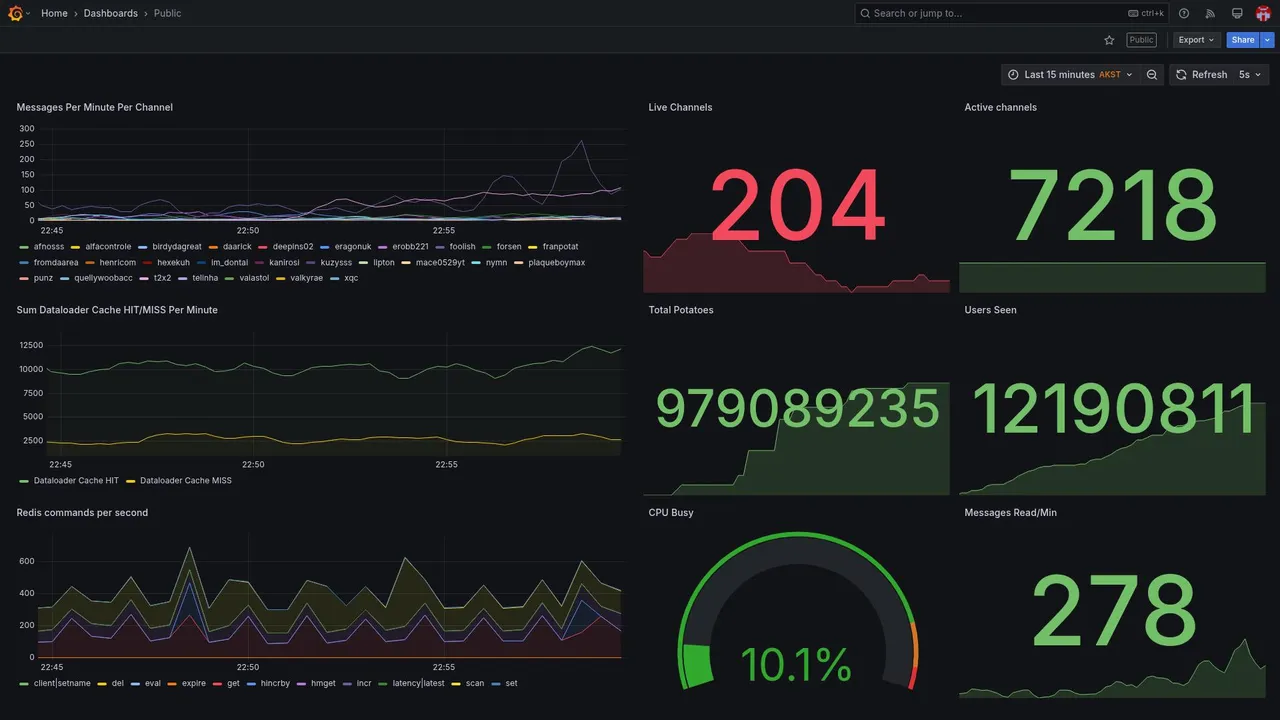This screenshot has width=1280, height=720.
Task: Open the Grafana logo menu
Action: click(x=15, y=13)
